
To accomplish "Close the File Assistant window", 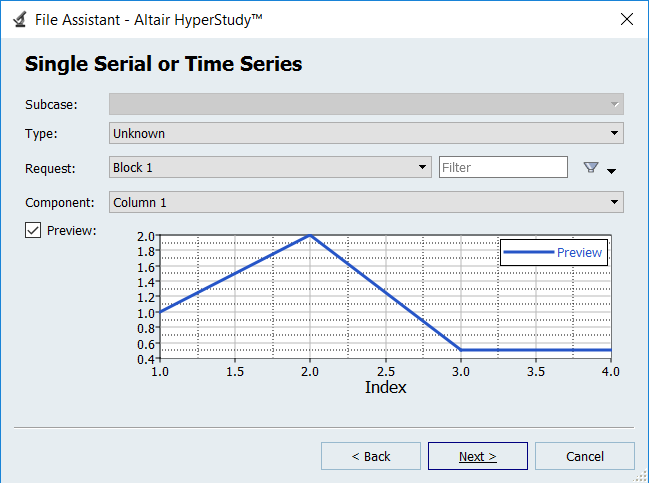I will (627, 19).
